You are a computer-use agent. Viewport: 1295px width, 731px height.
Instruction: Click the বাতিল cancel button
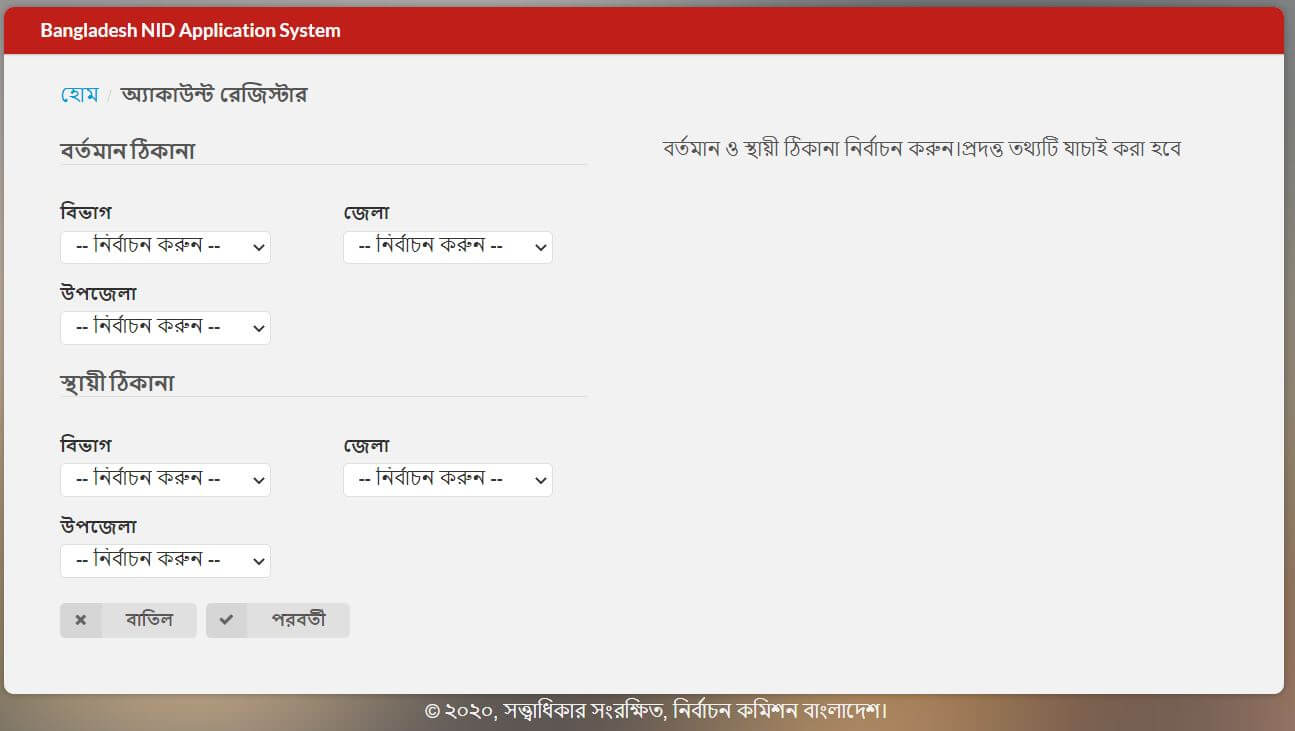(x=148, y=620)
